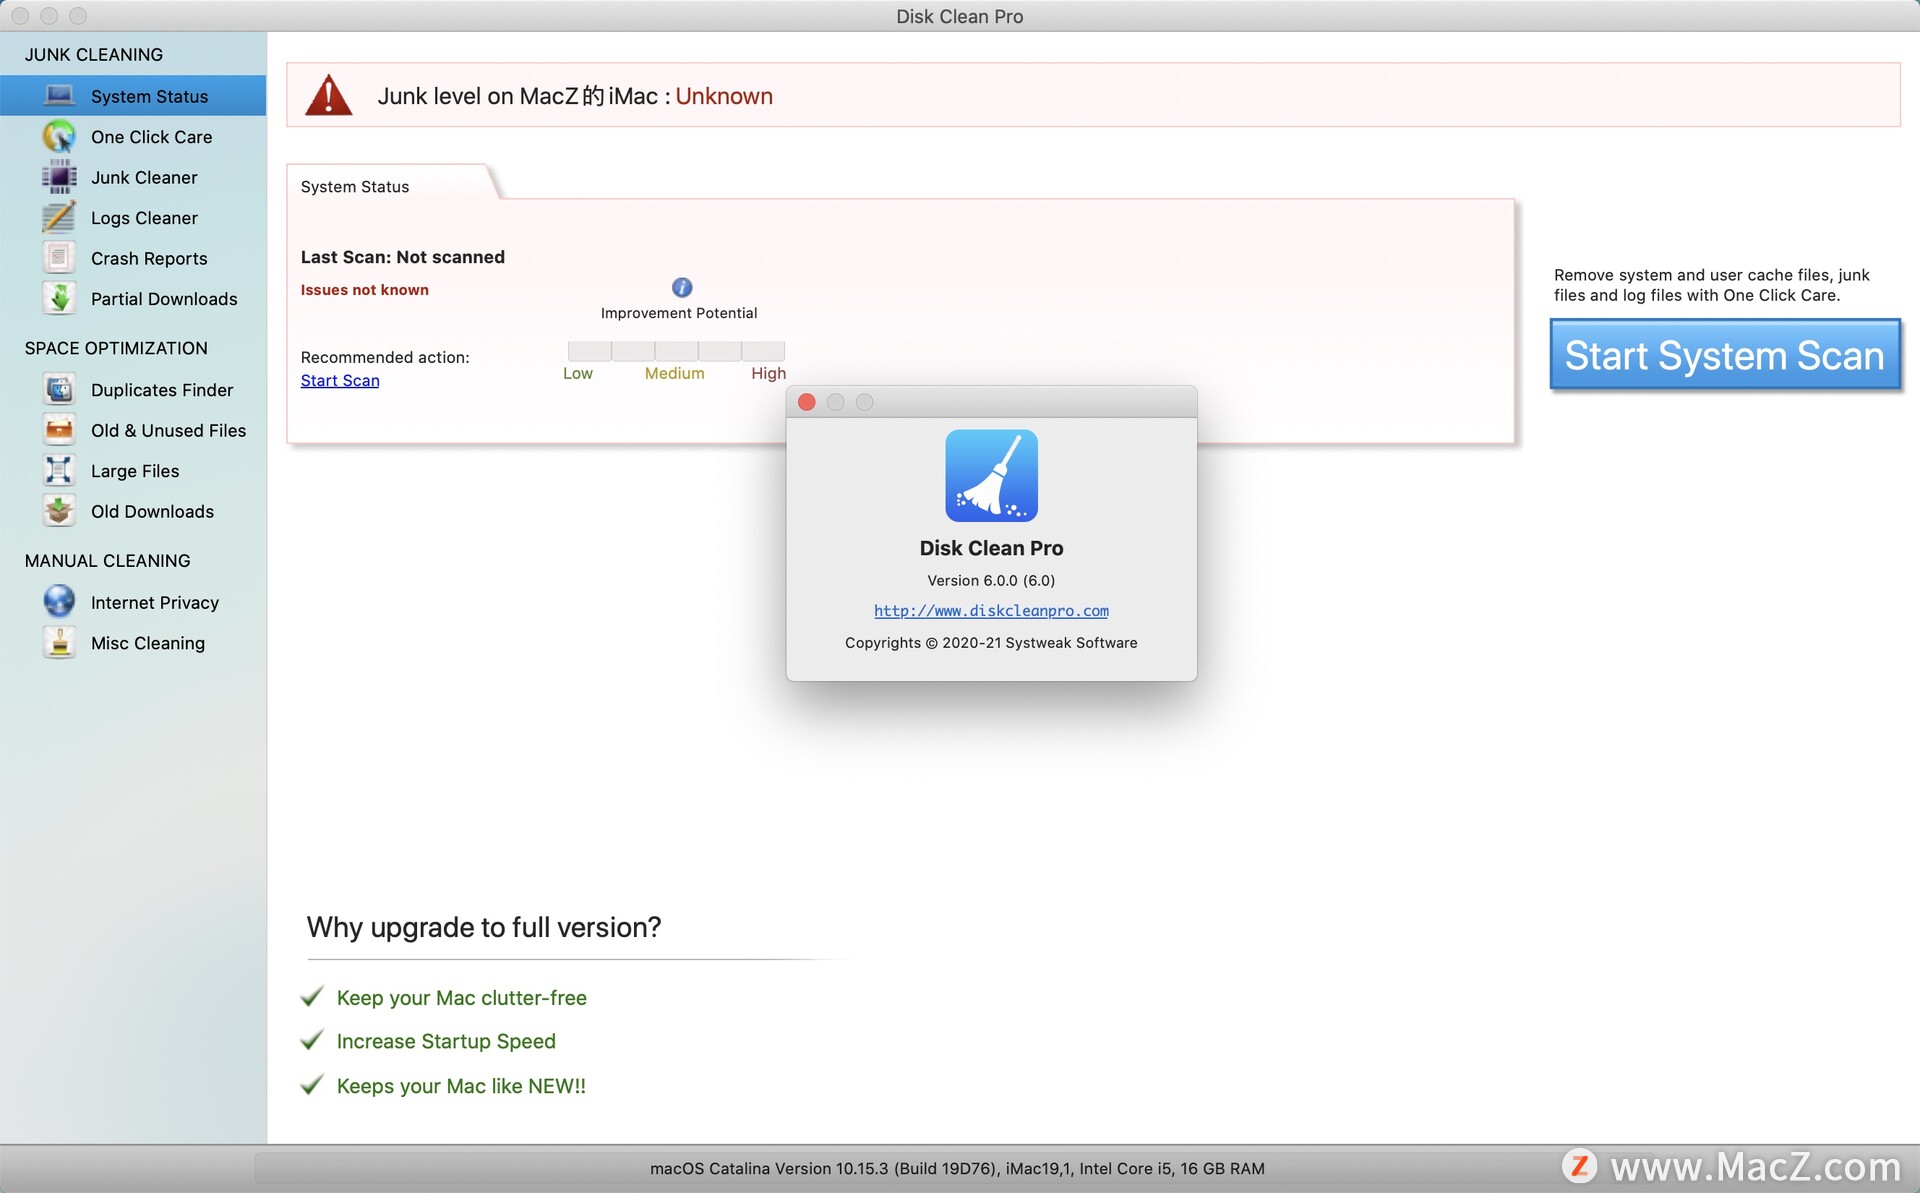Image resolution: width=1920 pixels, height=1193 pixels.
Task: Click the Junk Cleaner sidebar icon
Action: (60, 176)
